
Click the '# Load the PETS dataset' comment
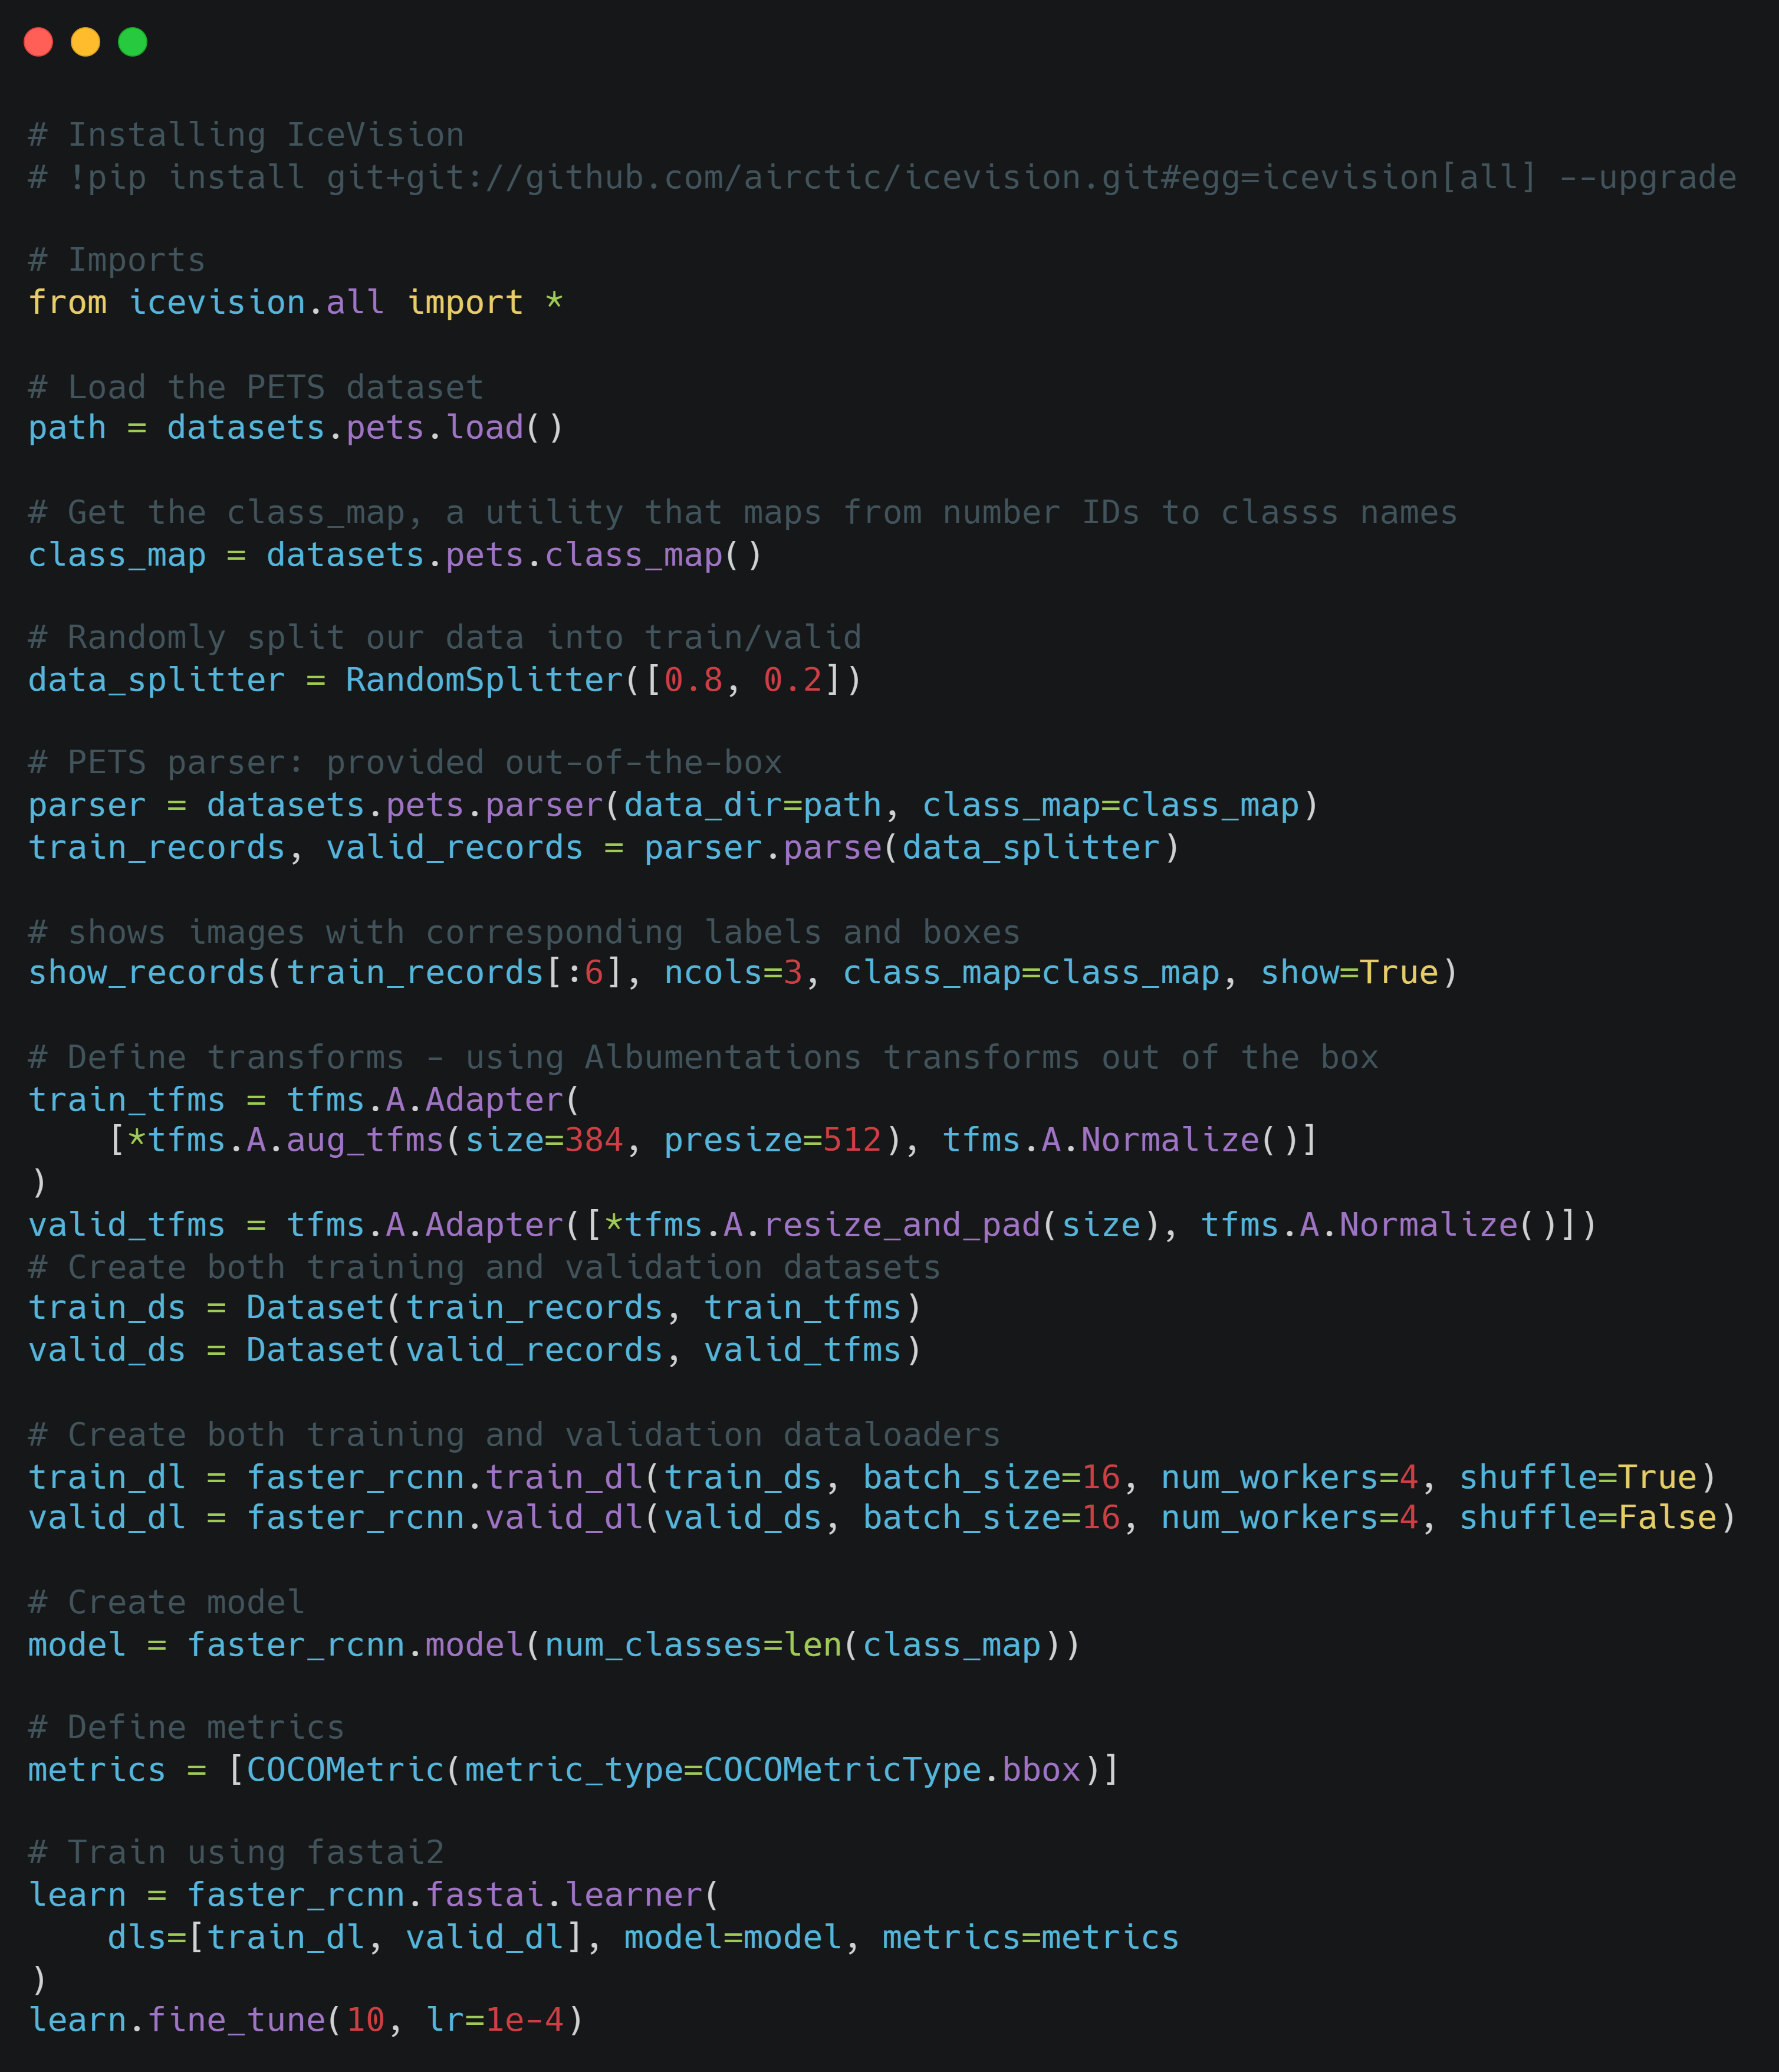point(256,387)
